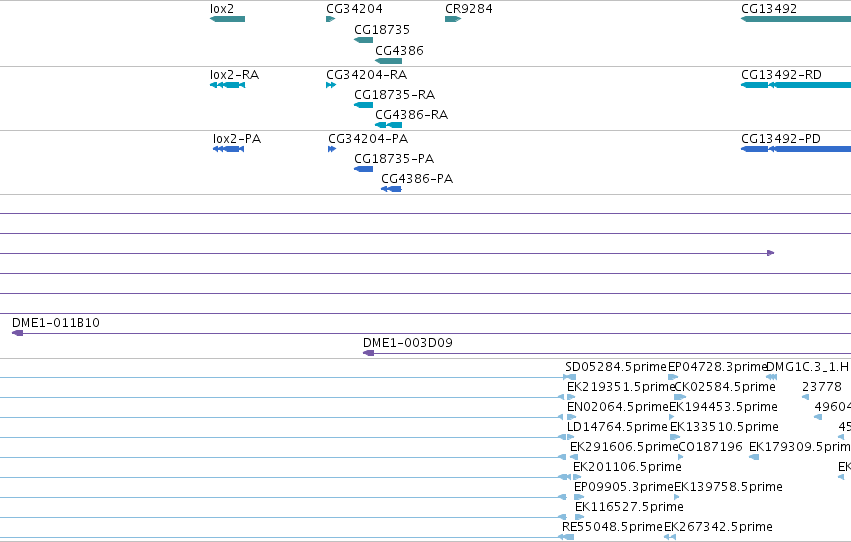
Task: Select the CG34204-PA protein glyph
Action: (x=332, y=149)
